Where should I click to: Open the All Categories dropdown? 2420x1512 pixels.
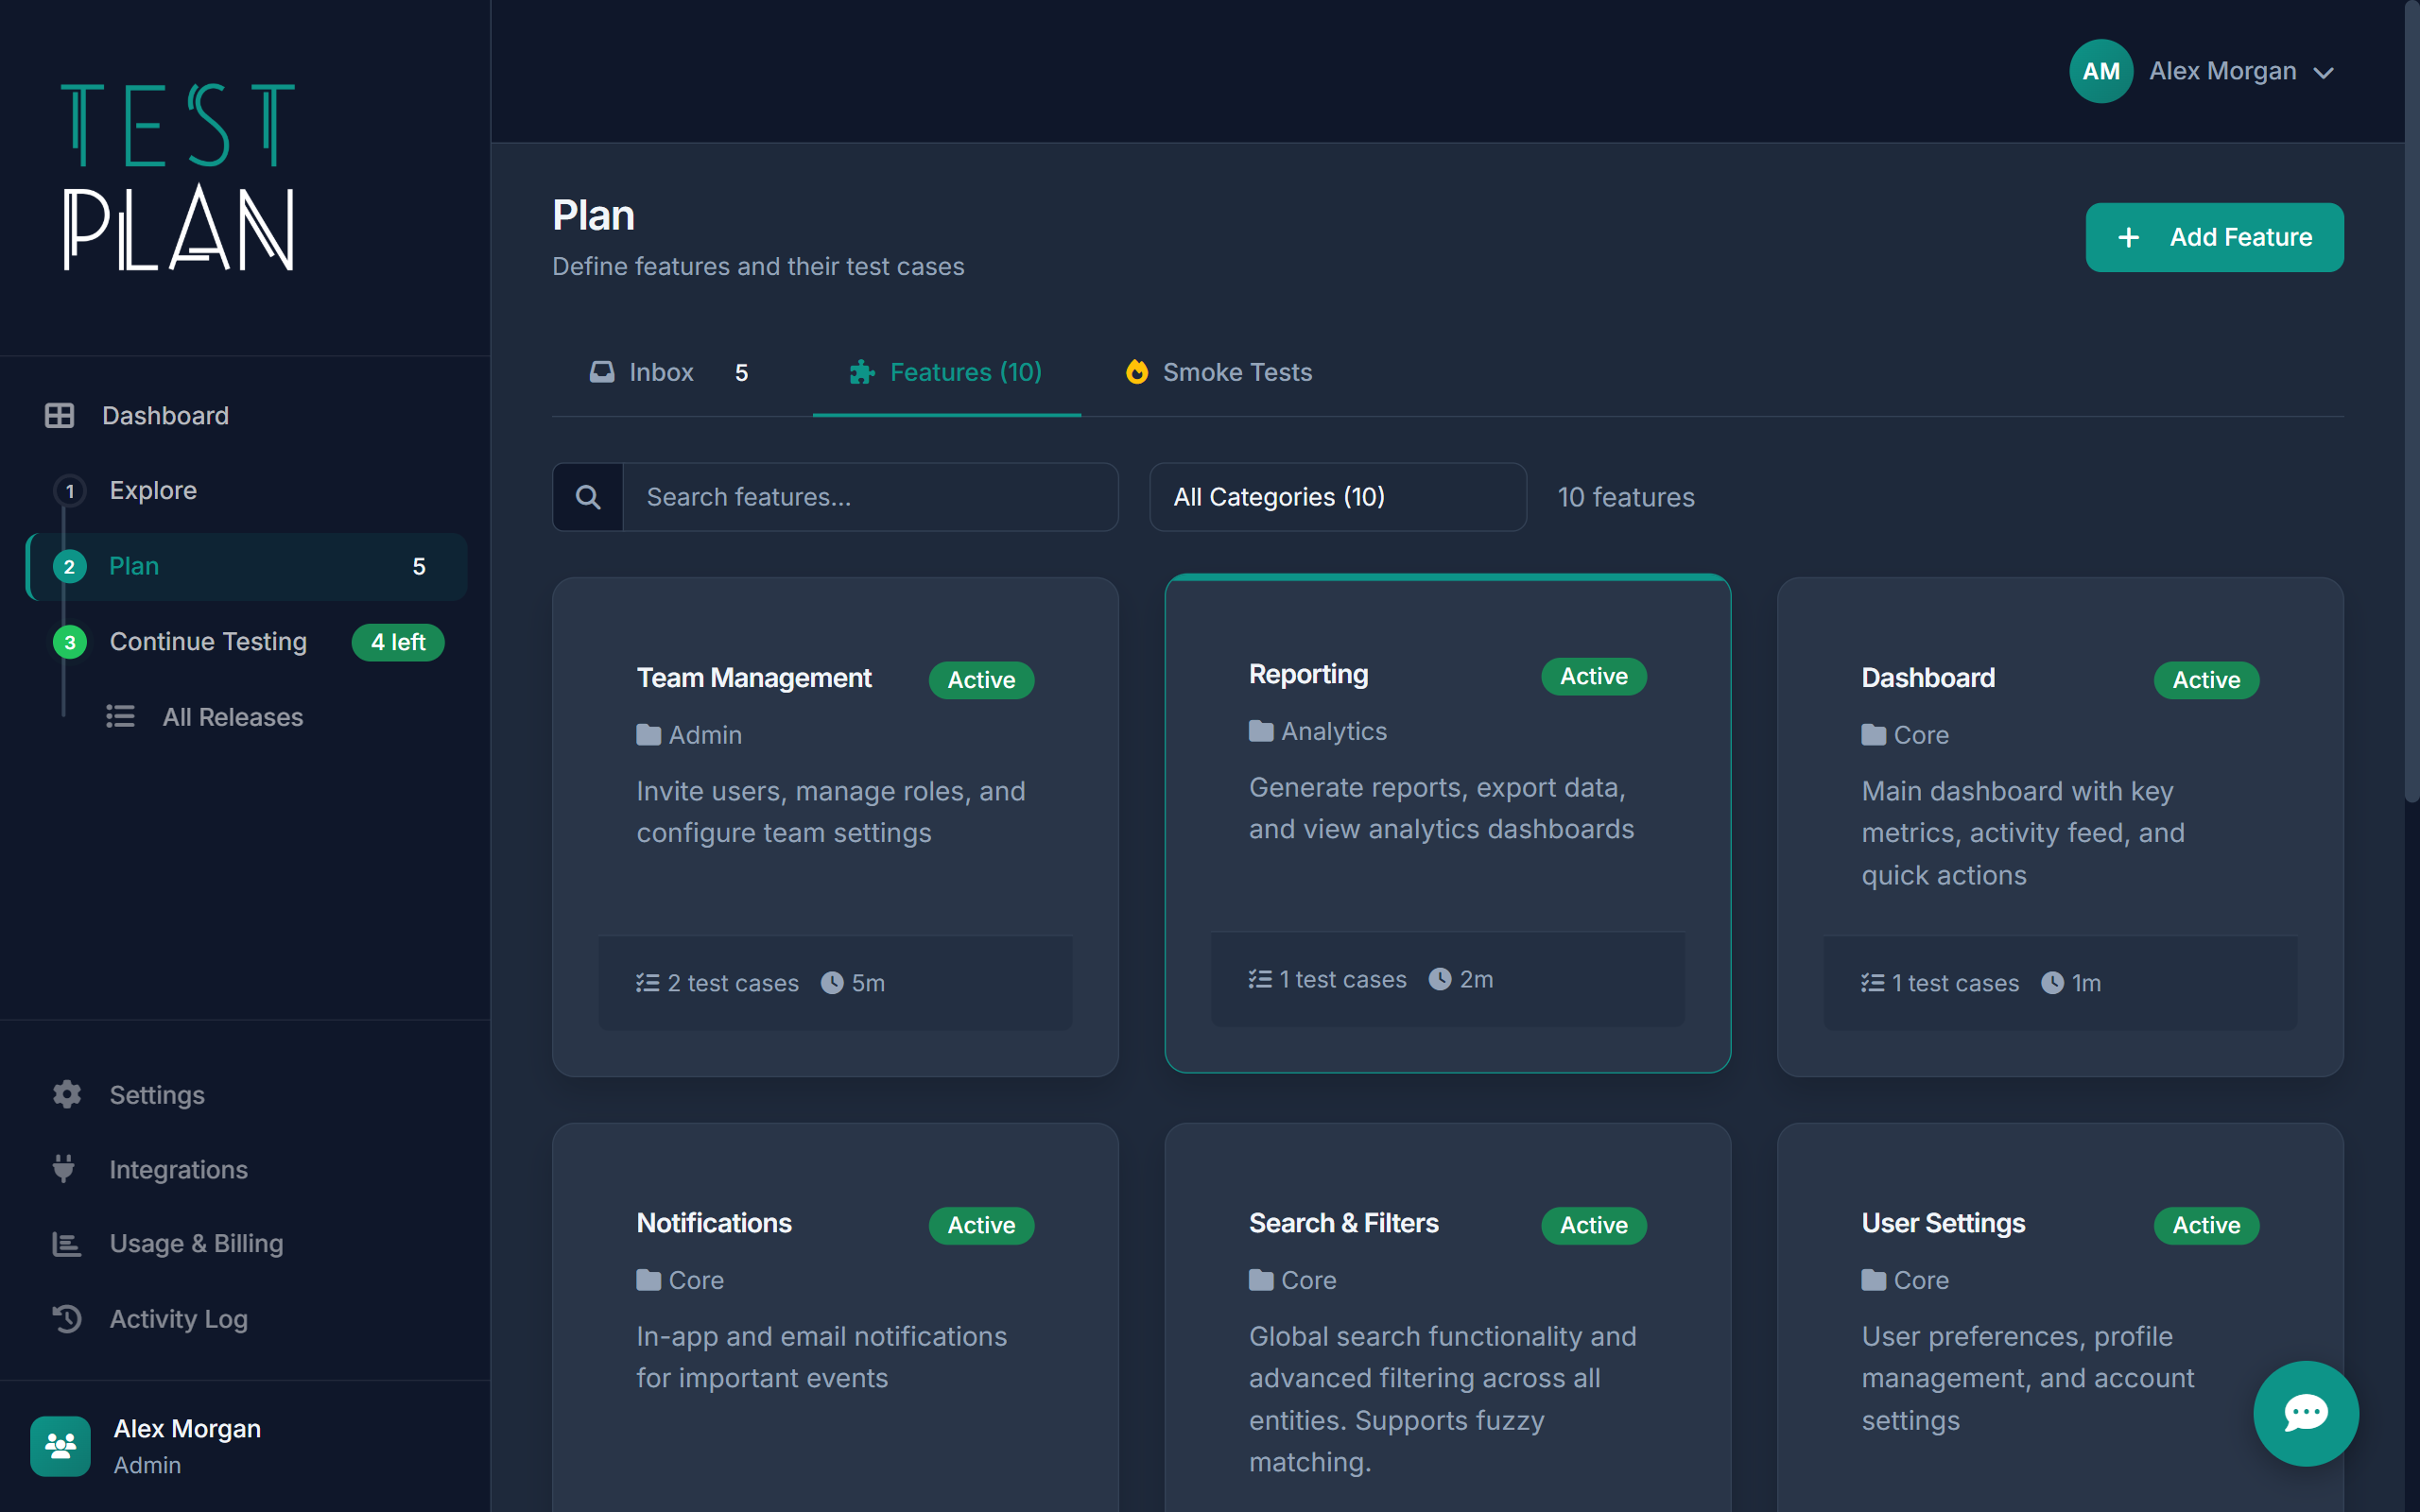point(1337,497)
